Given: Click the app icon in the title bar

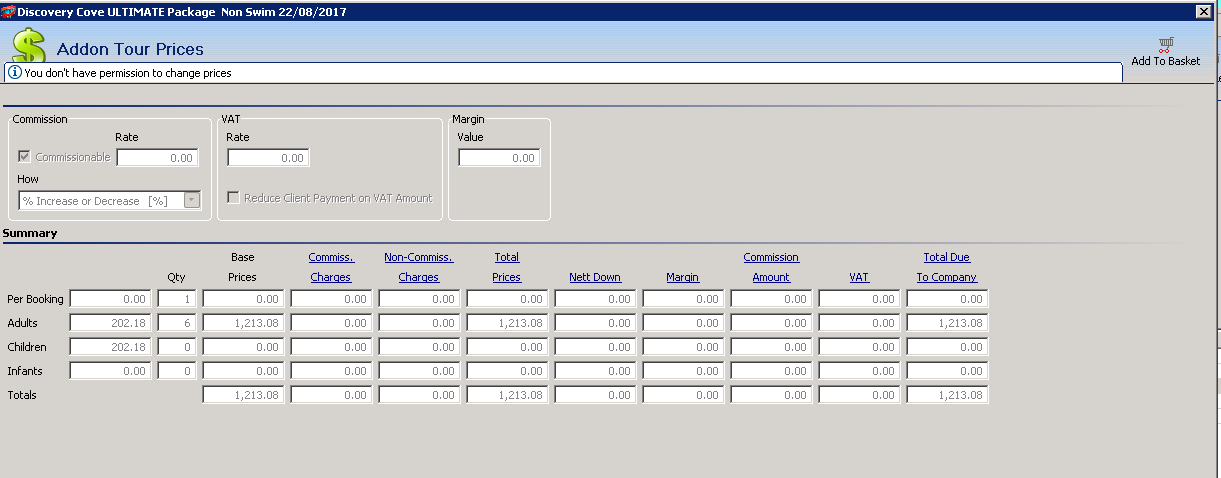Looking at the screenshot, I should coord(9,10).
